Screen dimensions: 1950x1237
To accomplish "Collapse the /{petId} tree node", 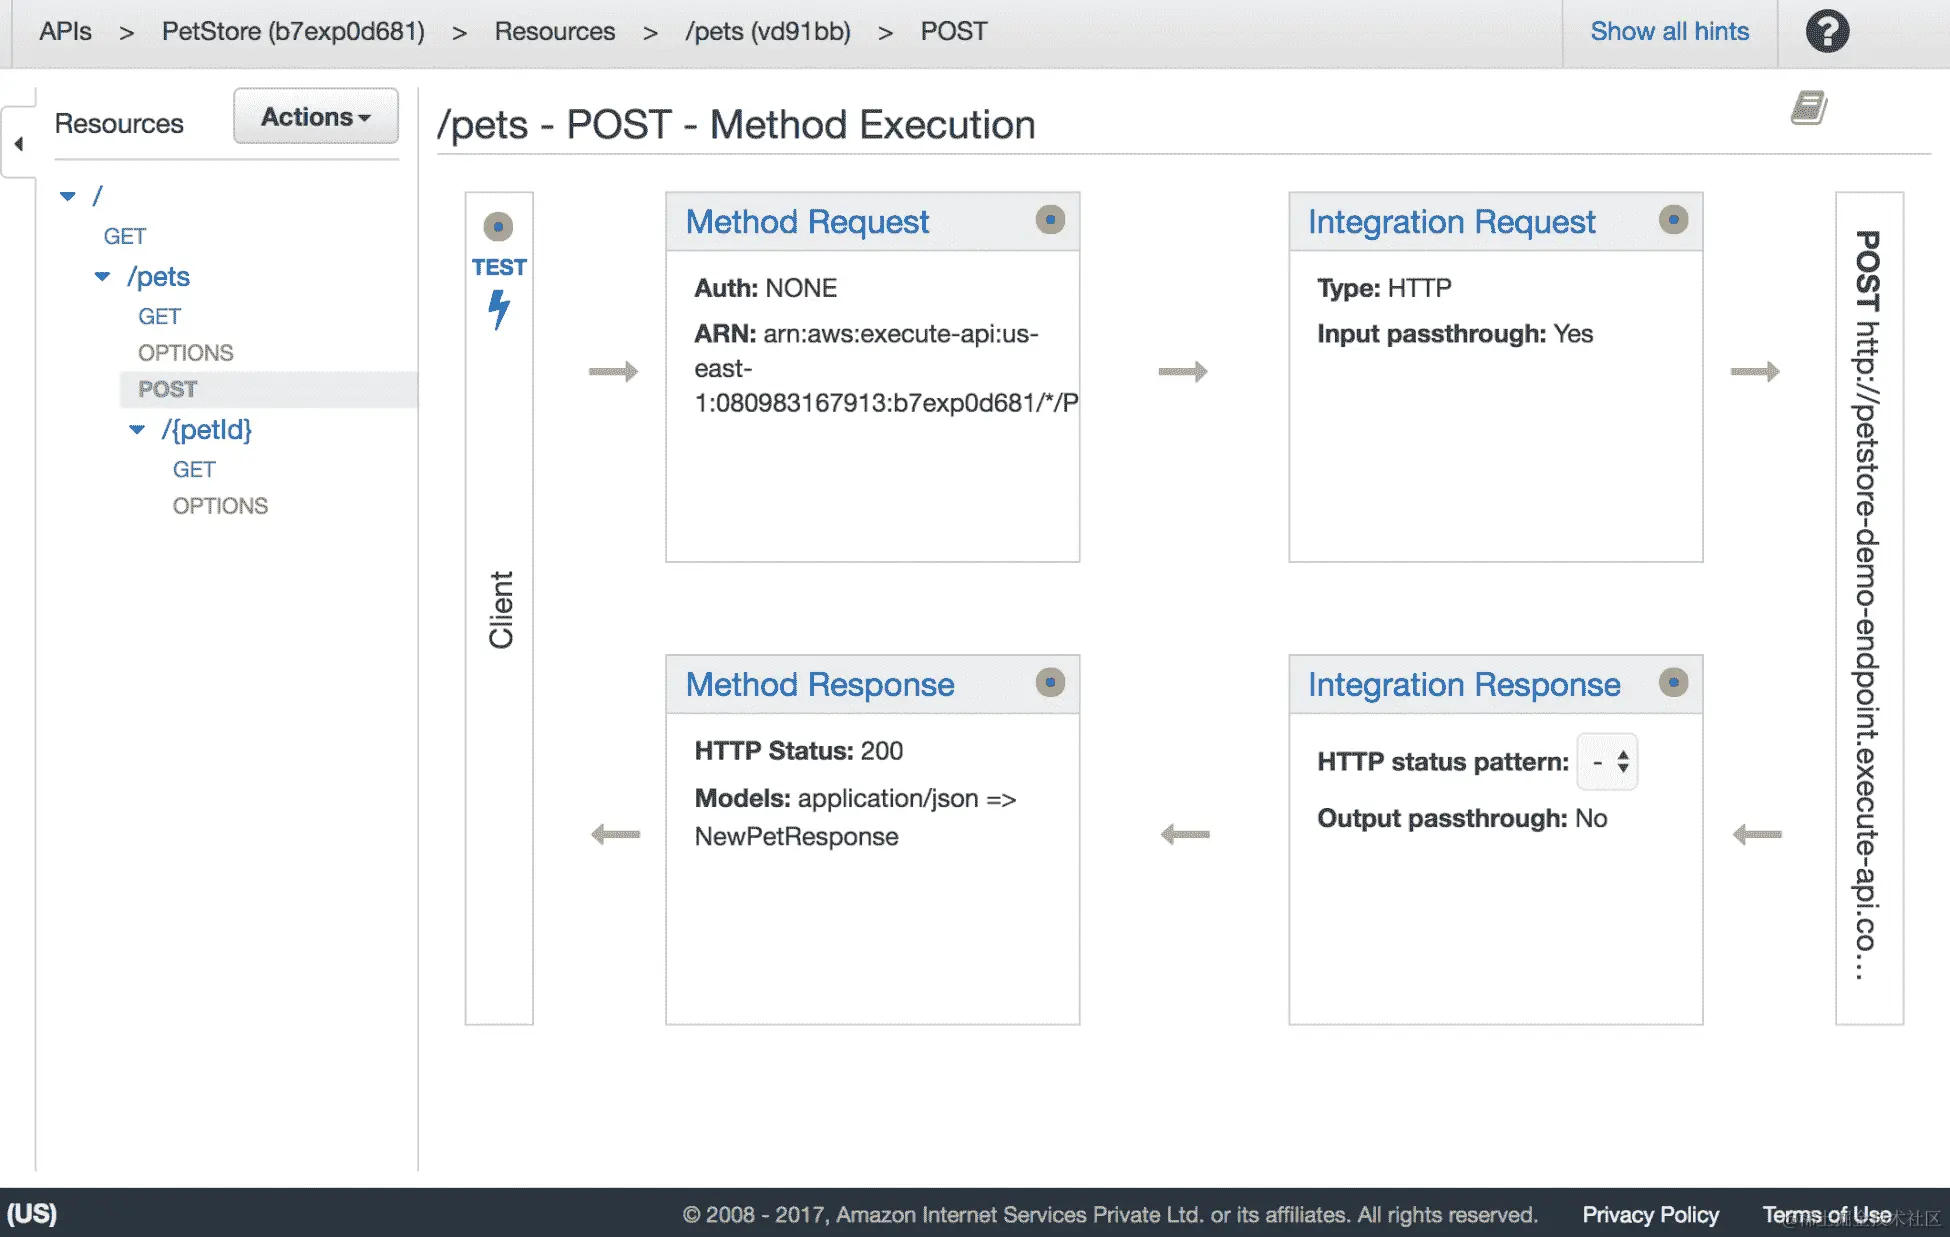I will pos(137,430).
